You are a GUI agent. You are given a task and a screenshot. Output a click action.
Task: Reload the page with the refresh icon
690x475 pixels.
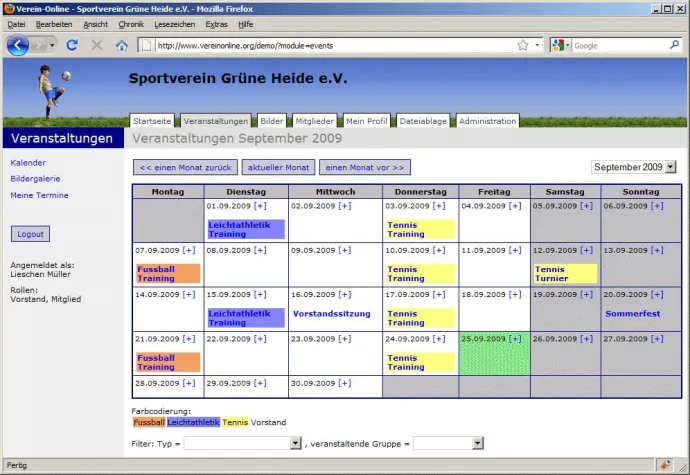point(72,45)
